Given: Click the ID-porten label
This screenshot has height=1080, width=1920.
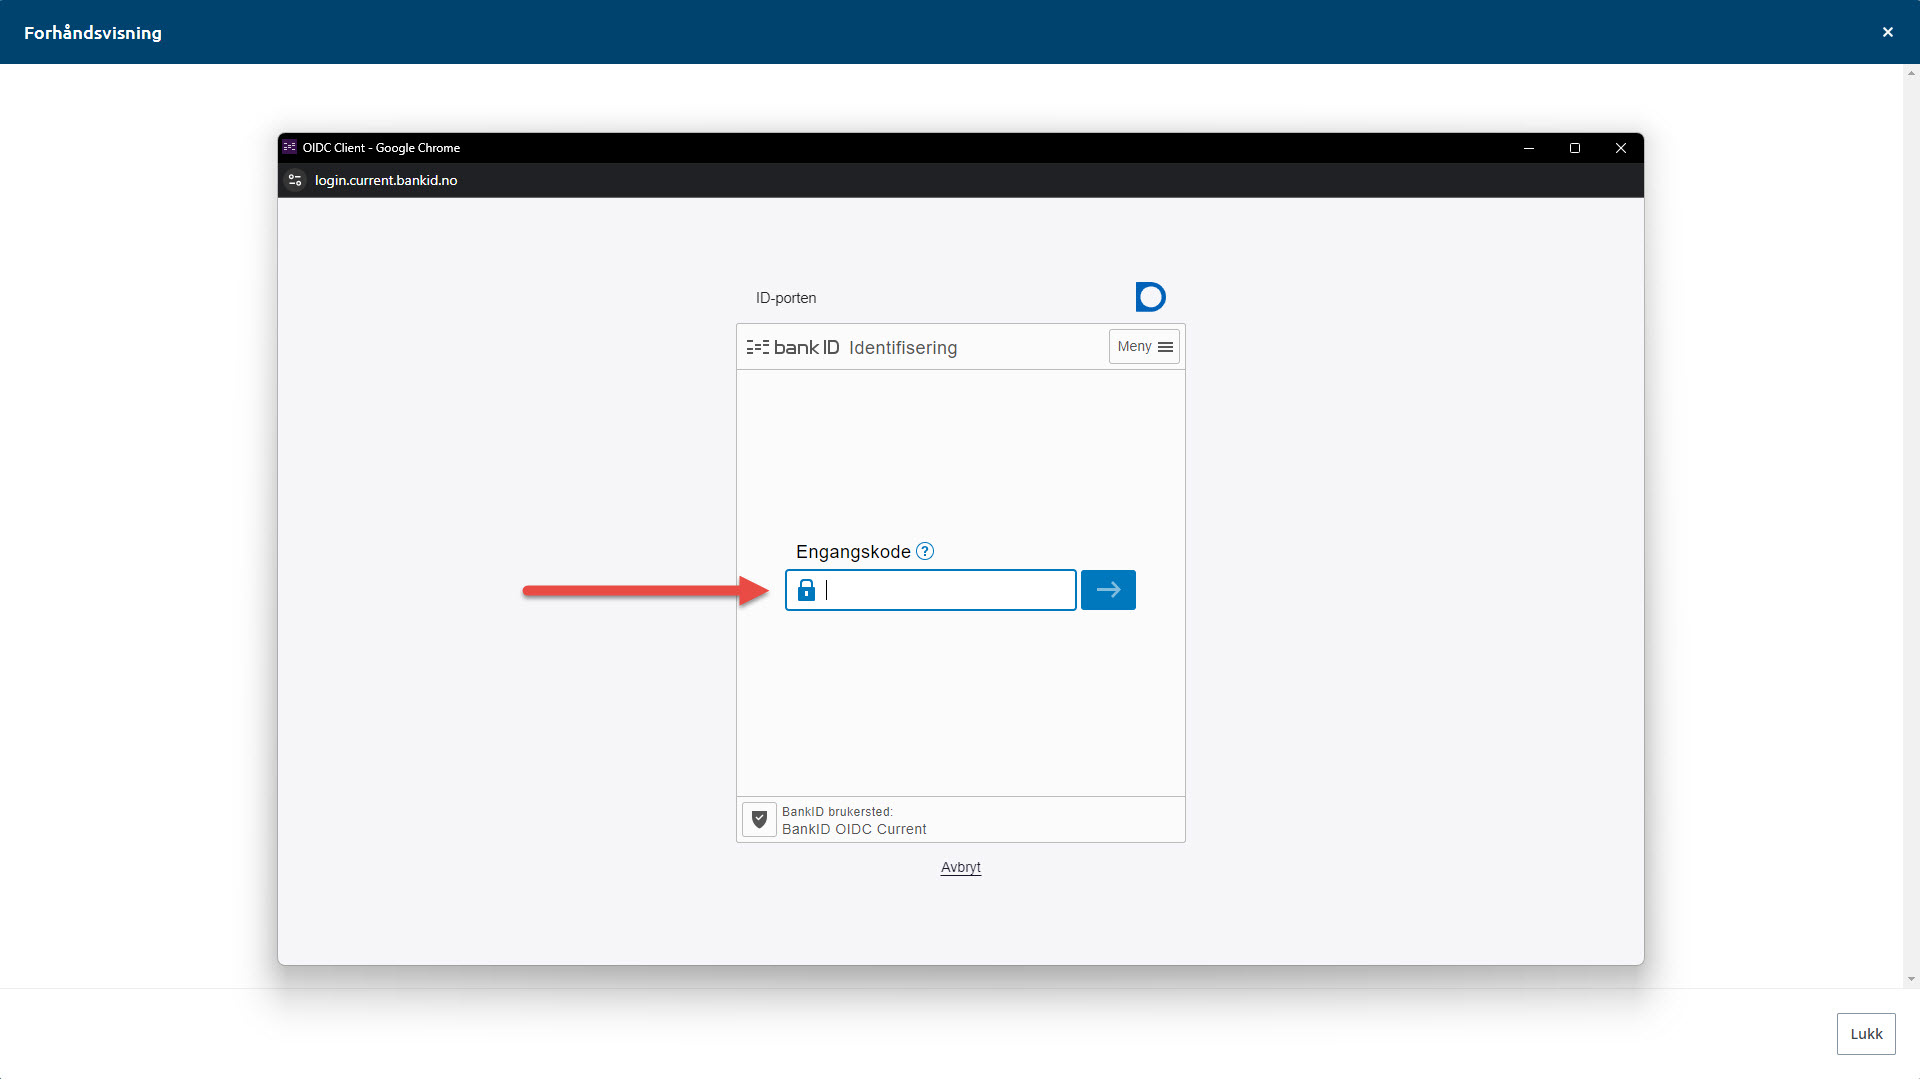Looking at the screenshot, I should click(786, 298).
